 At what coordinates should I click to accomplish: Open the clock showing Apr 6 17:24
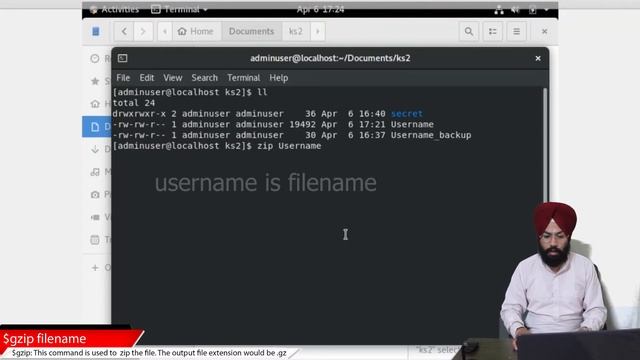tap(320, 9)
